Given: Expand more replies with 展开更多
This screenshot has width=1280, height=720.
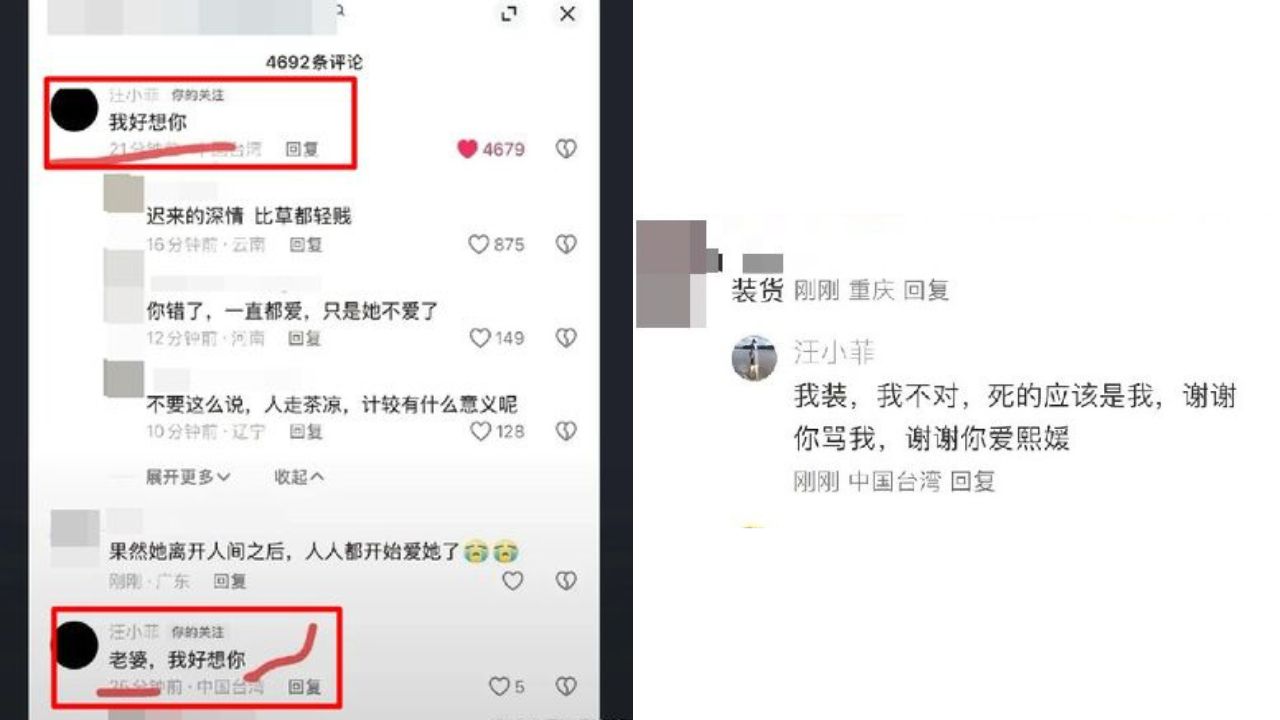Looking at the screenshot, I should 188,477.
